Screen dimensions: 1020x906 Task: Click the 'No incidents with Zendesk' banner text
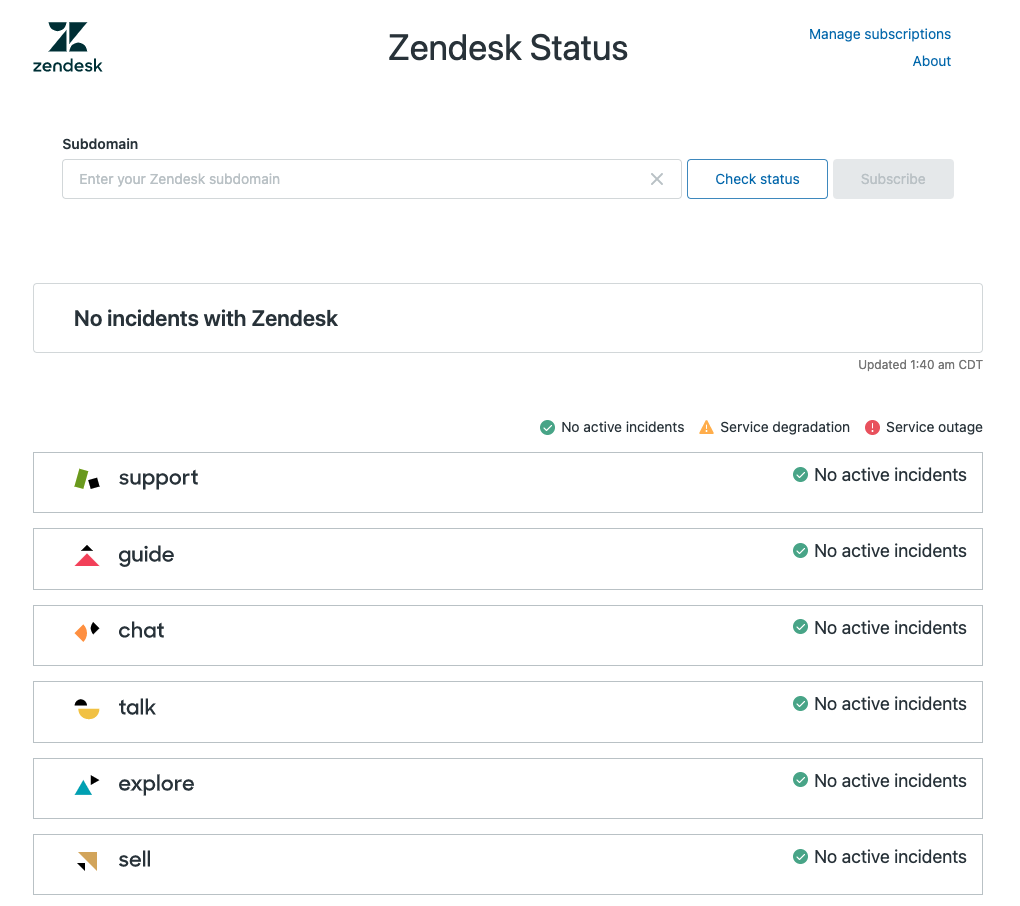[x=206, y=319]
